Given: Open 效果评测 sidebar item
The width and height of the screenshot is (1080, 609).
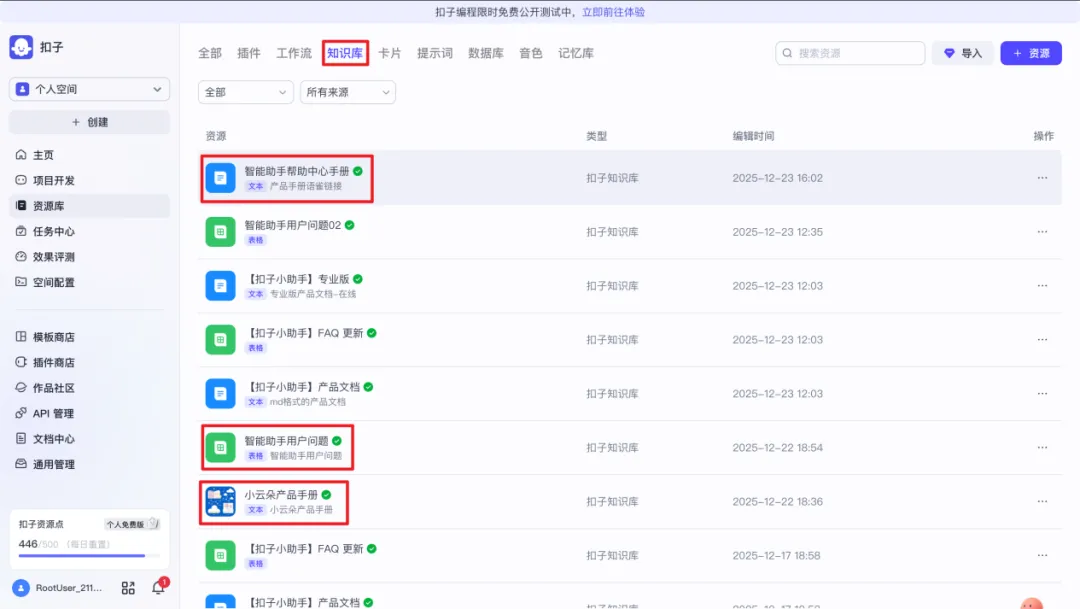Looking at the screenshot, I should pos(90,257).
